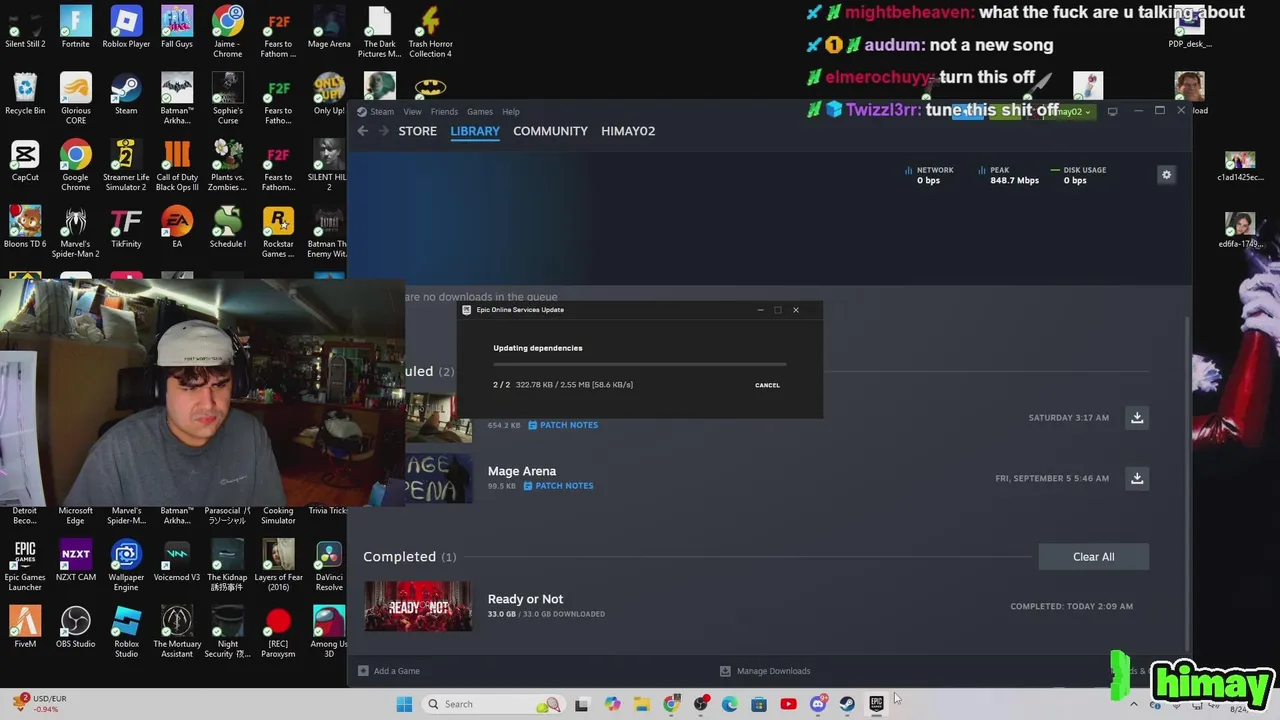Open the Games menu in Steam

[480, 112]
